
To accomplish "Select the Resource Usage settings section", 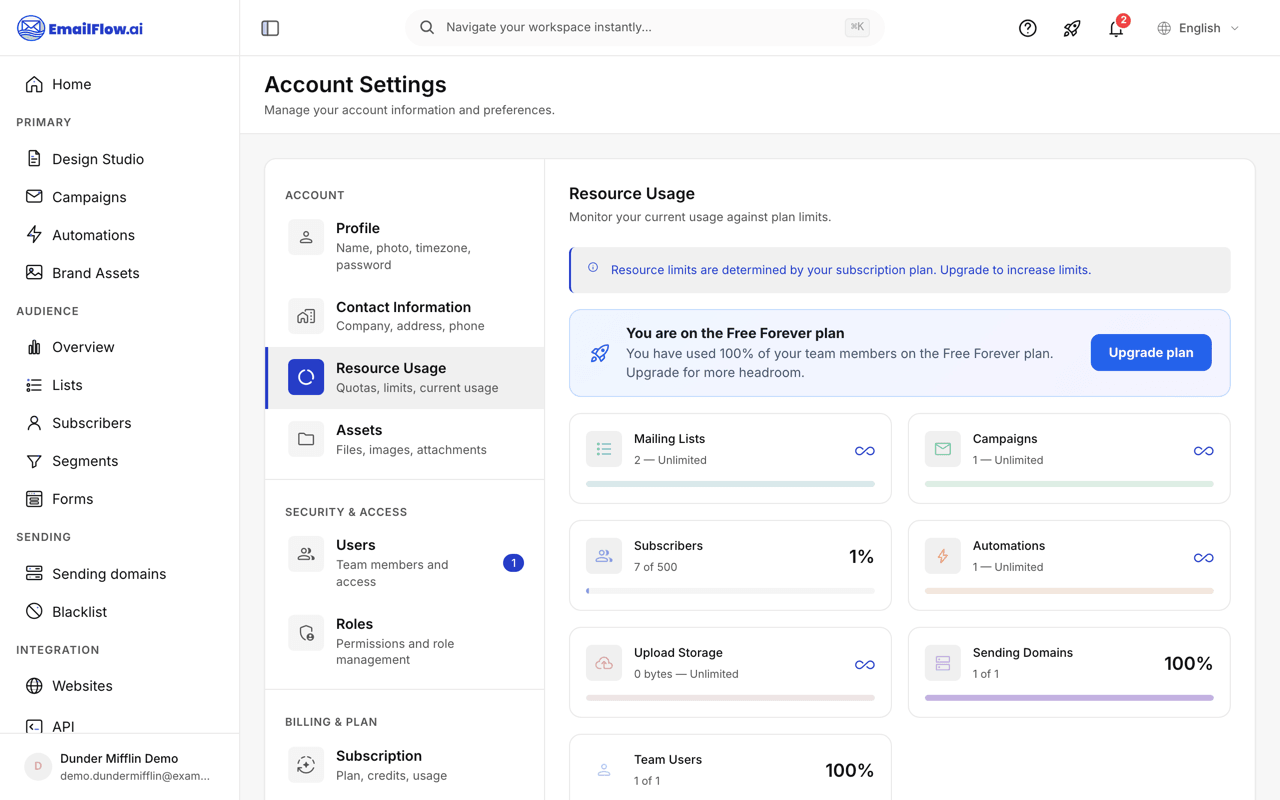I will (405, 378).
